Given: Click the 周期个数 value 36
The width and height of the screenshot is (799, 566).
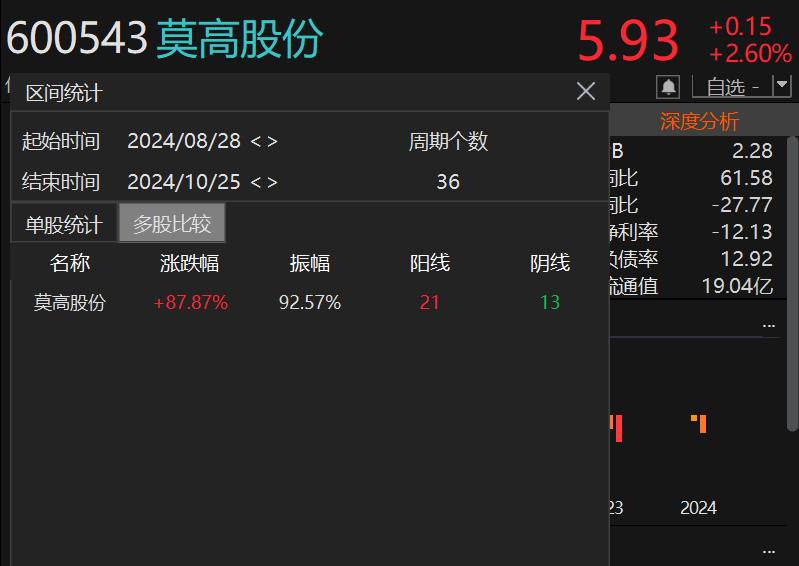Looking at the screenshot, I should pyautogui.click(x=448, y=182).
